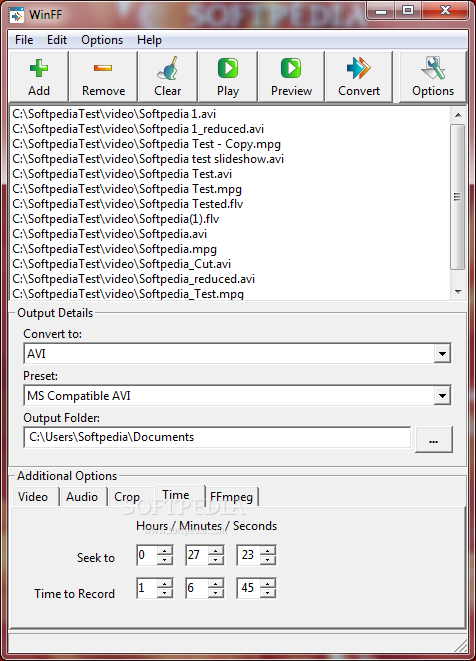Click the Clear list broom icon
Viewport: 476px width, 661px height.
coord(167,76)
